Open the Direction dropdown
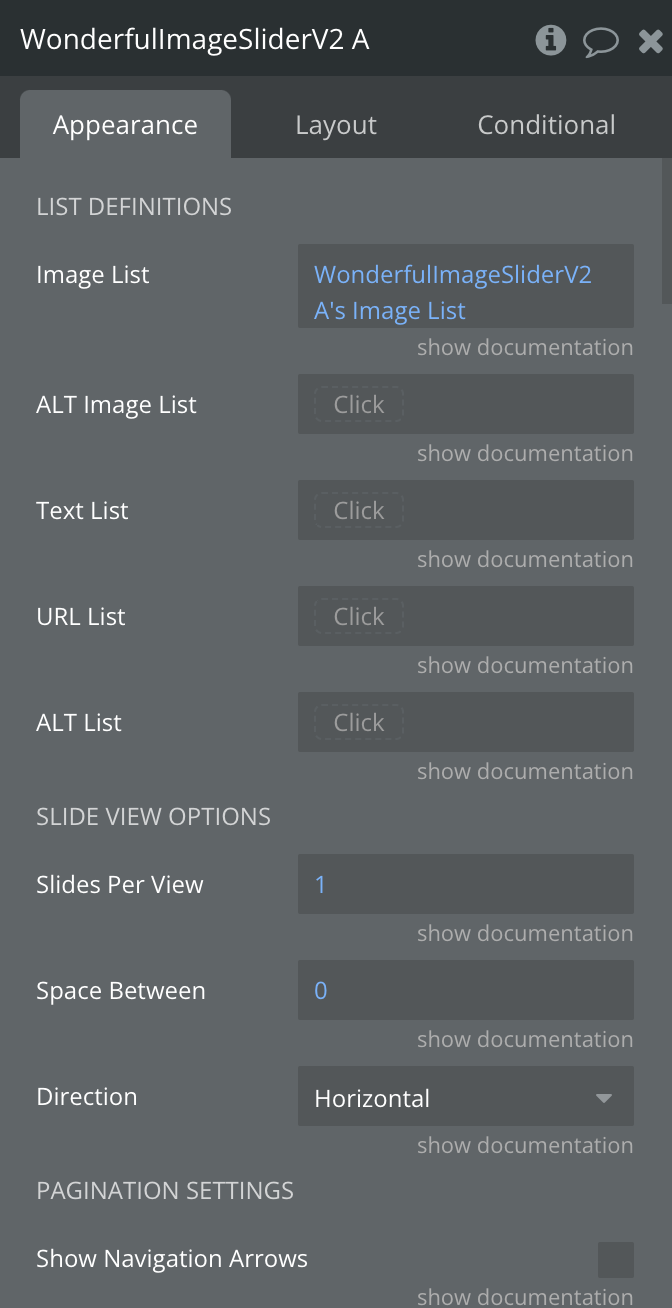Image resolution: width=672 pixels, height=1308 pixels. point(465,1098)
